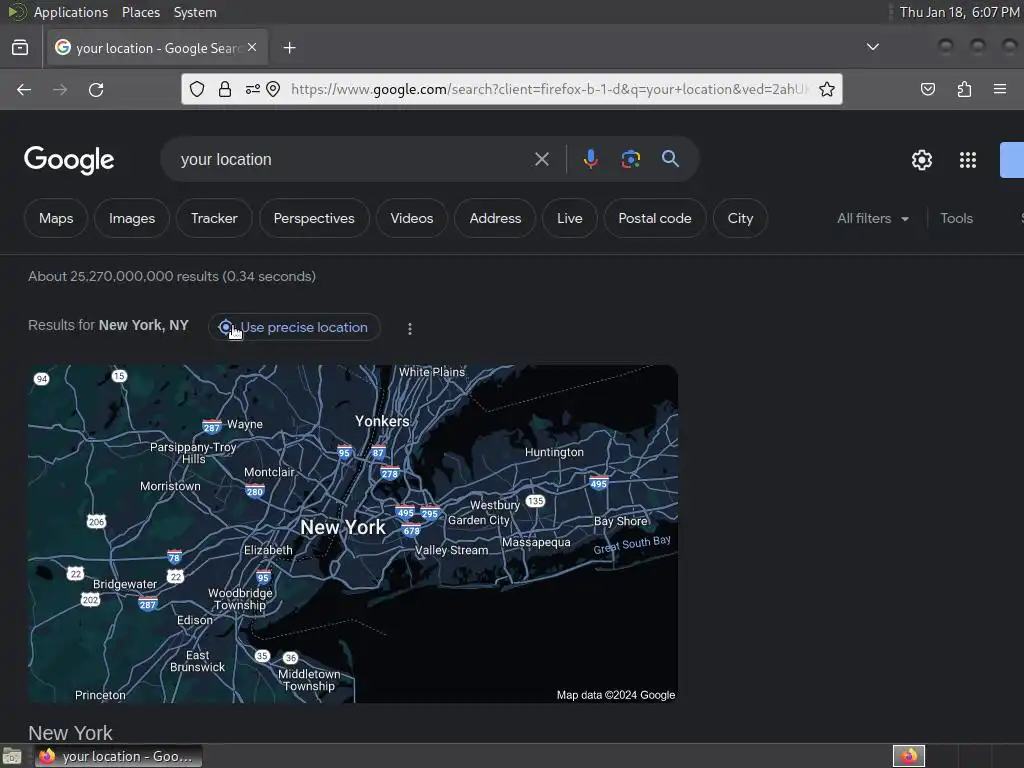Viewport: 1024px width, 768px height.
Task: Click show desktop icon in taskbar
Action: click(12, 756)
